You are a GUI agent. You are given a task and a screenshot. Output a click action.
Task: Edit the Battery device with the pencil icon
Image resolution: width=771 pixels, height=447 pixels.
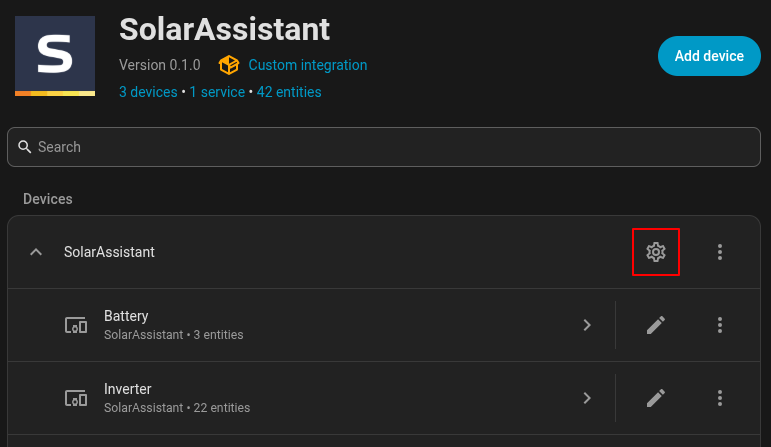(x=655, y=325)
